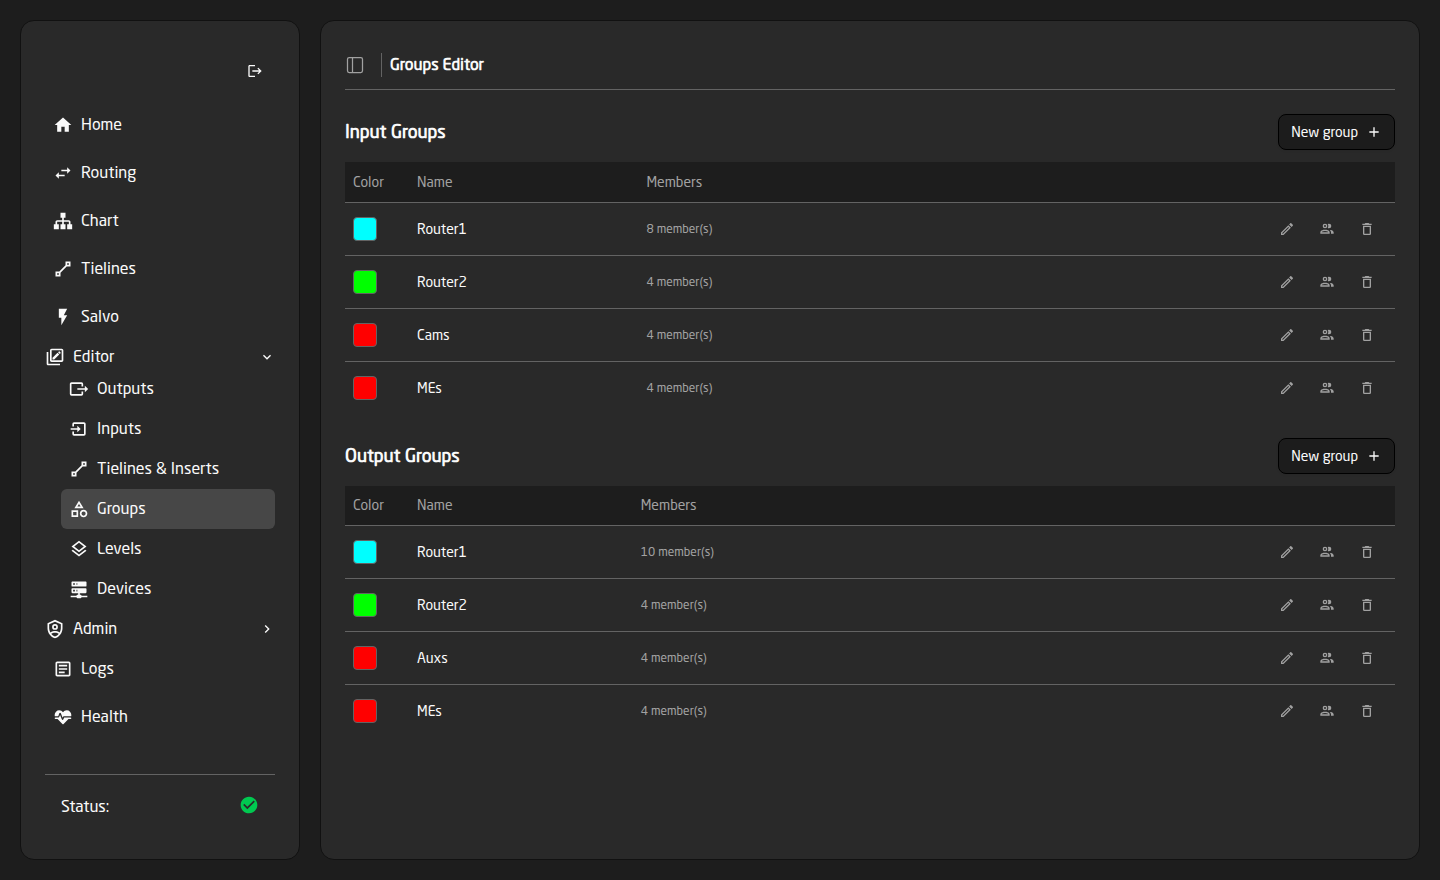Open Tielines & Inserts editor
Viewport: 1440px width, 880px height.
point(168,469)
